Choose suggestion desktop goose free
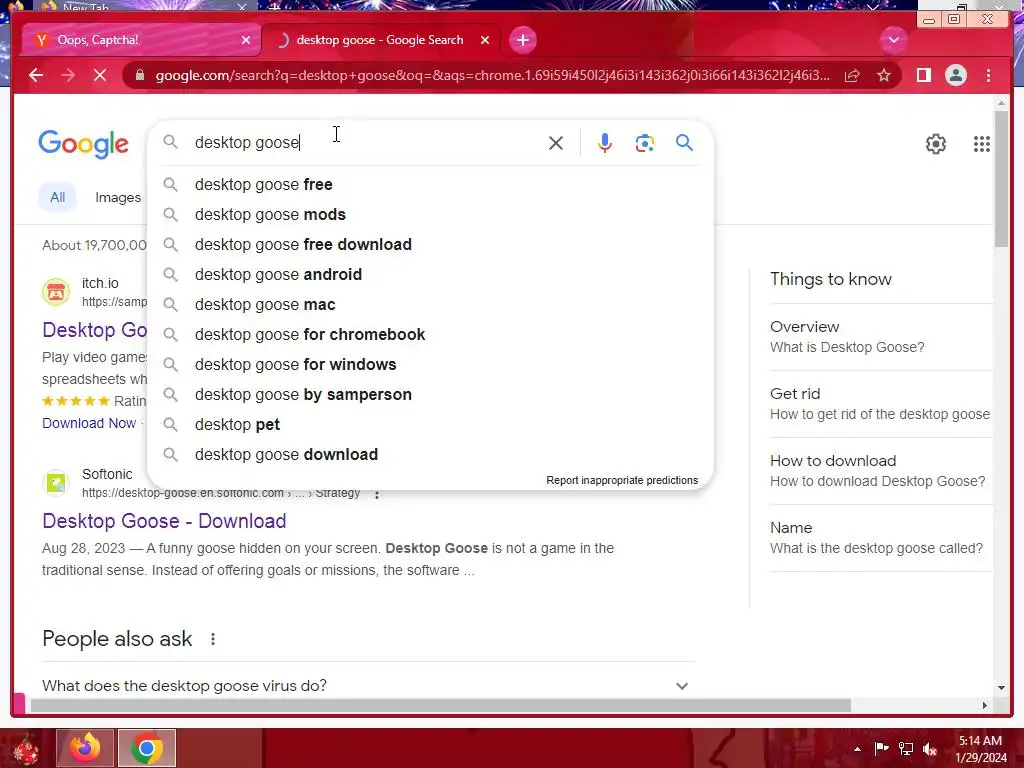Image resolution: width=1024 pixels, height=768 pixels. click(x=431, y=185)
